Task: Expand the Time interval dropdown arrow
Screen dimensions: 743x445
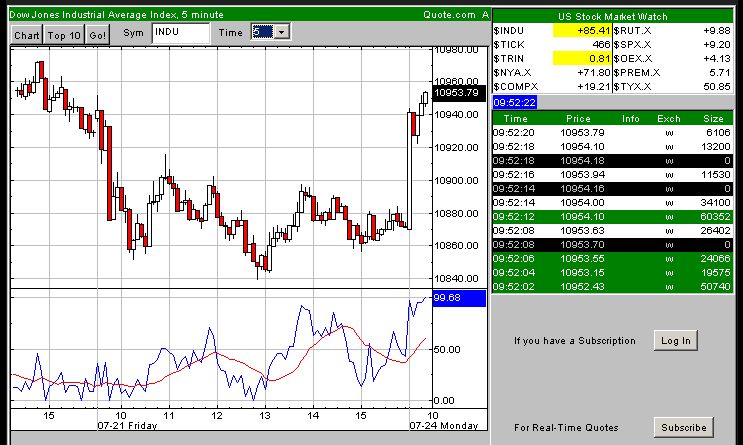Action: (x=281, y=32)
